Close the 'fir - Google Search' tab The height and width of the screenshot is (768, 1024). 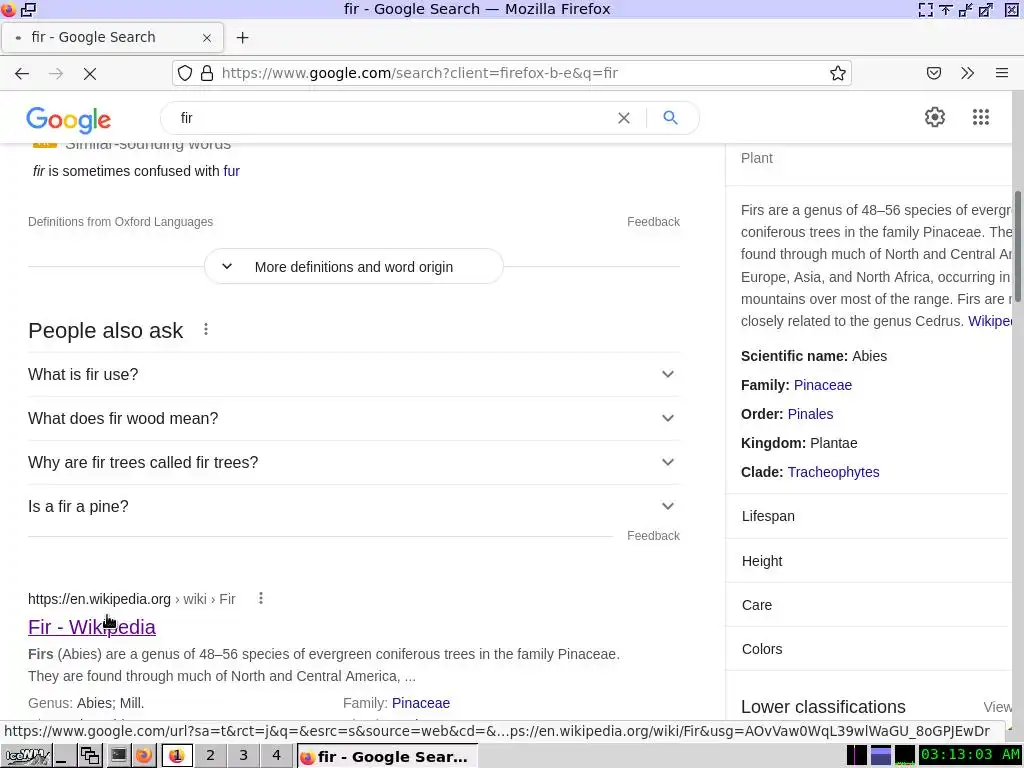207,38
